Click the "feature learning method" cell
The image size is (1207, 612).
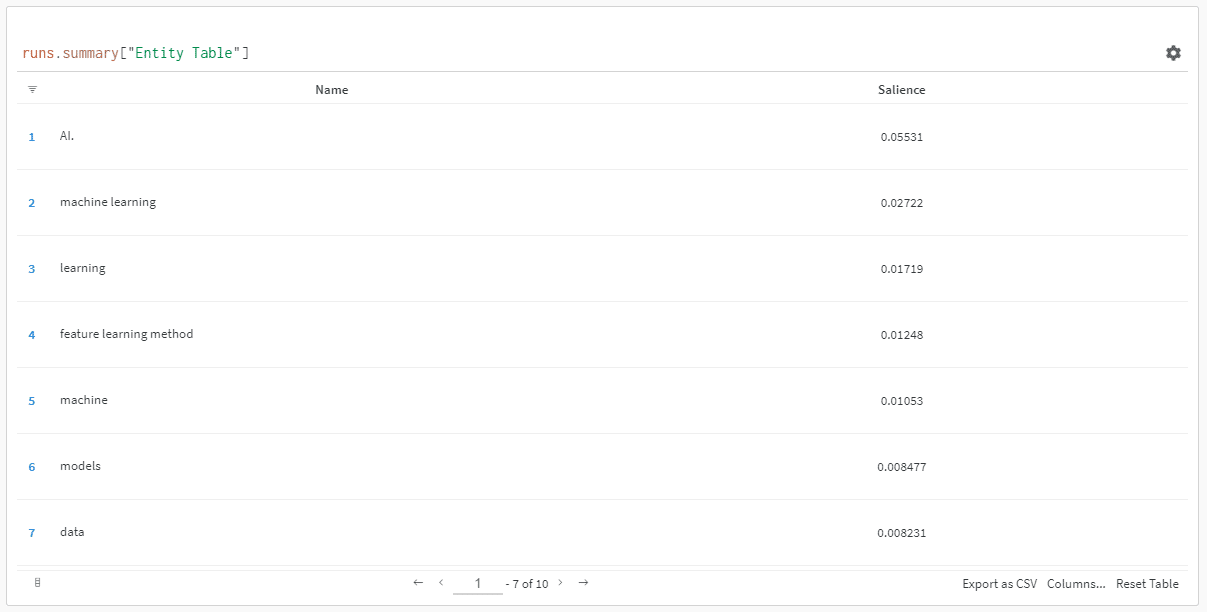(x=126, y=334)
